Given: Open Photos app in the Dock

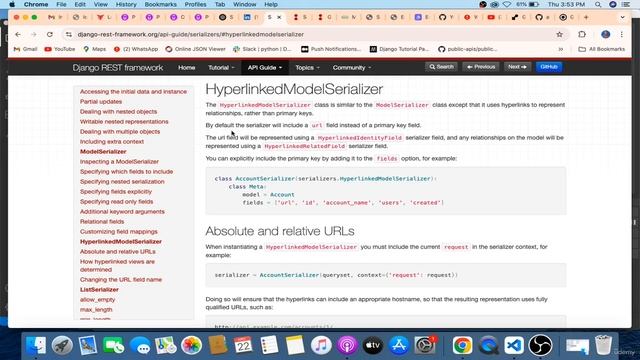Looking at the screenshot, I should point(191,345).
